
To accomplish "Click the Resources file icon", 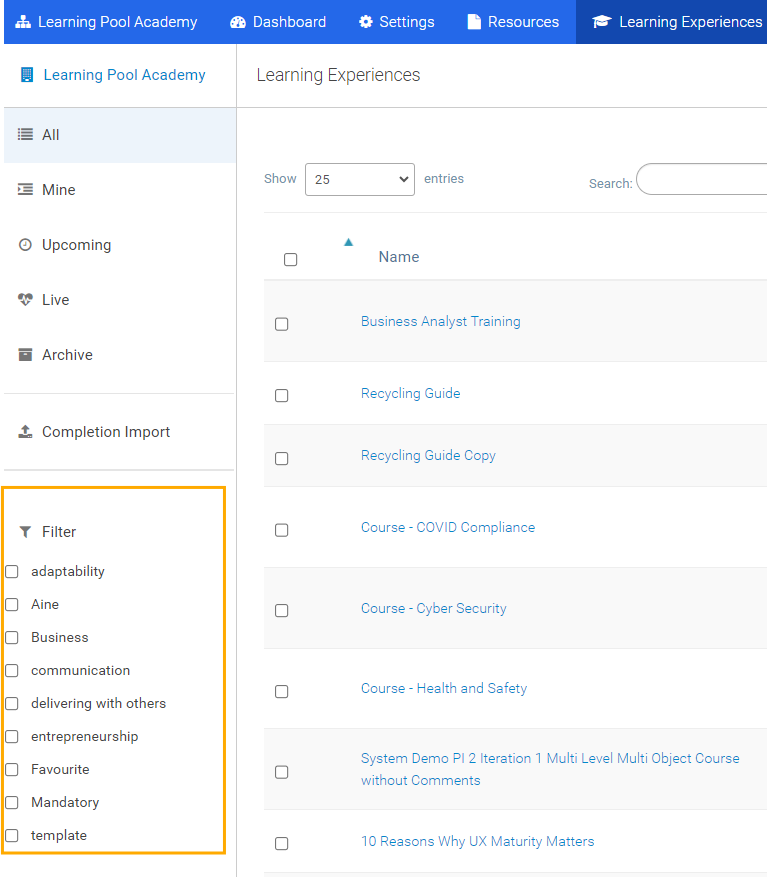I will click(474, 22).
